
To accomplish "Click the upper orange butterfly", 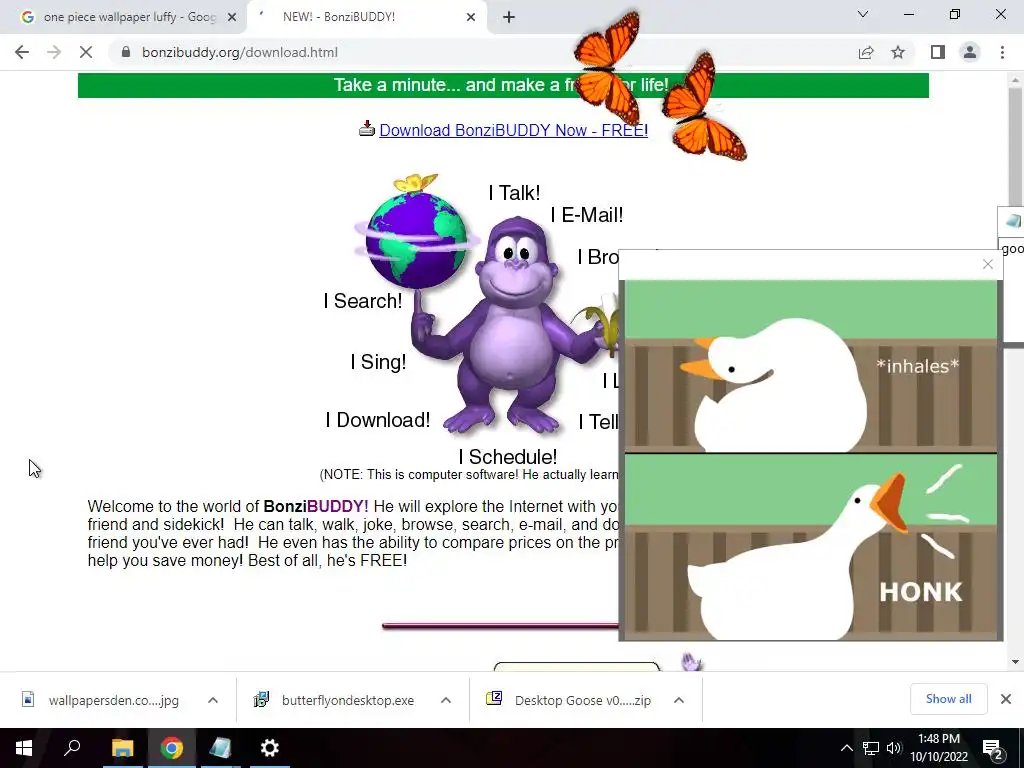I will tap(607, 67).
